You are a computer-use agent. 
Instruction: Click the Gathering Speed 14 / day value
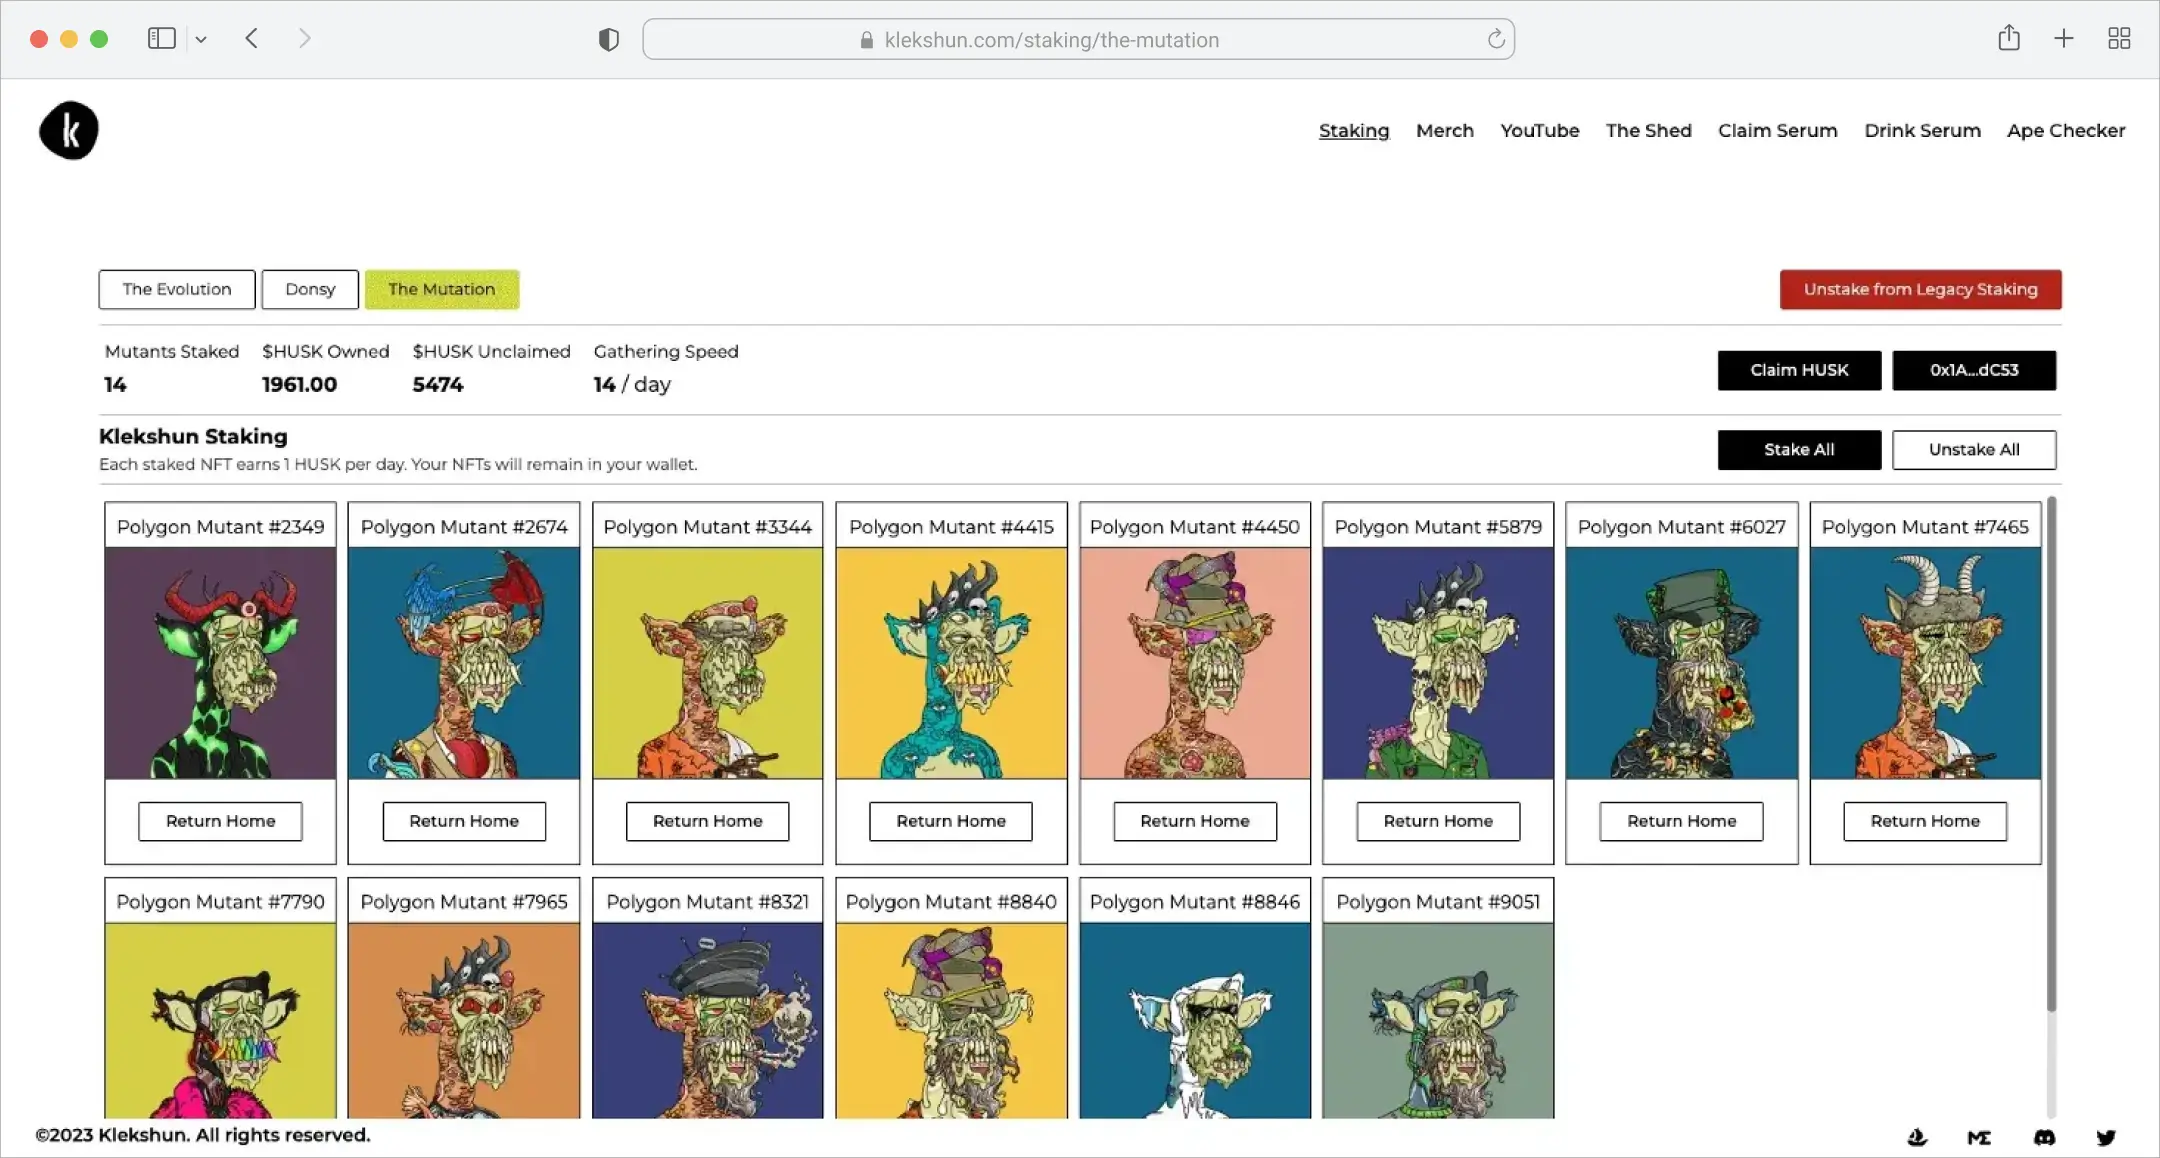point(632,385)
